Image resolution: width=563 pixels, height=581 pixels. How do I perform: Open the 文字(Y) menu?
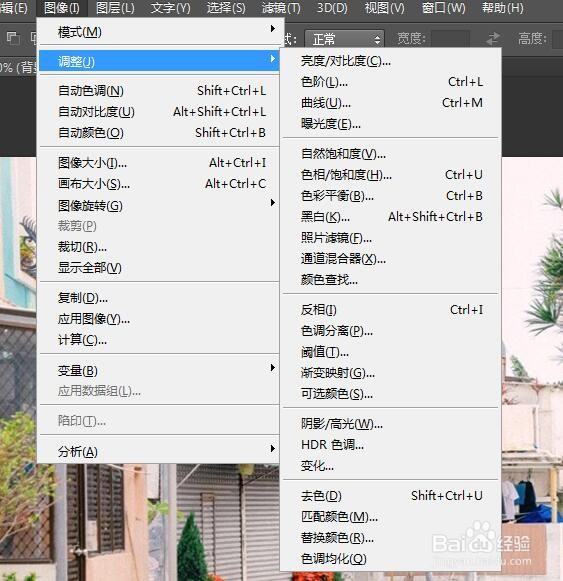[170, 8]
